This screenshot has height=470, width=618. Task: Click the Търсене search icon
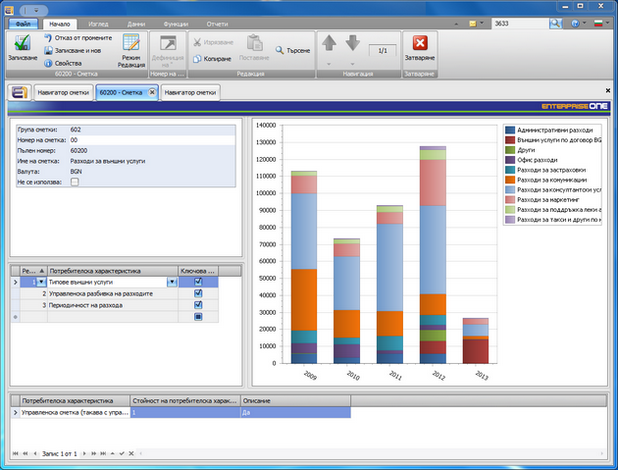point(279,49)
